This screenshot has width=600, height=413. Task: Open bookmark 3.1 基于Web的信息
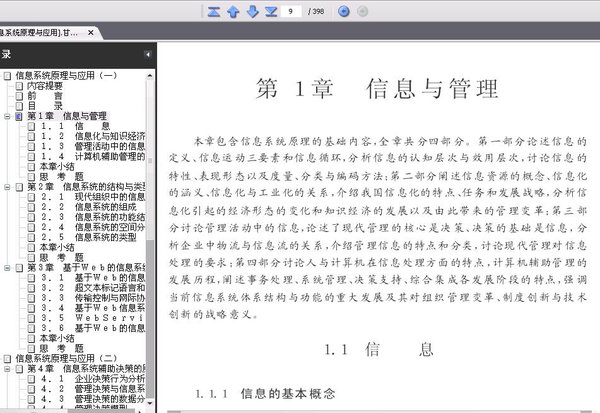(x=93, y=278)
